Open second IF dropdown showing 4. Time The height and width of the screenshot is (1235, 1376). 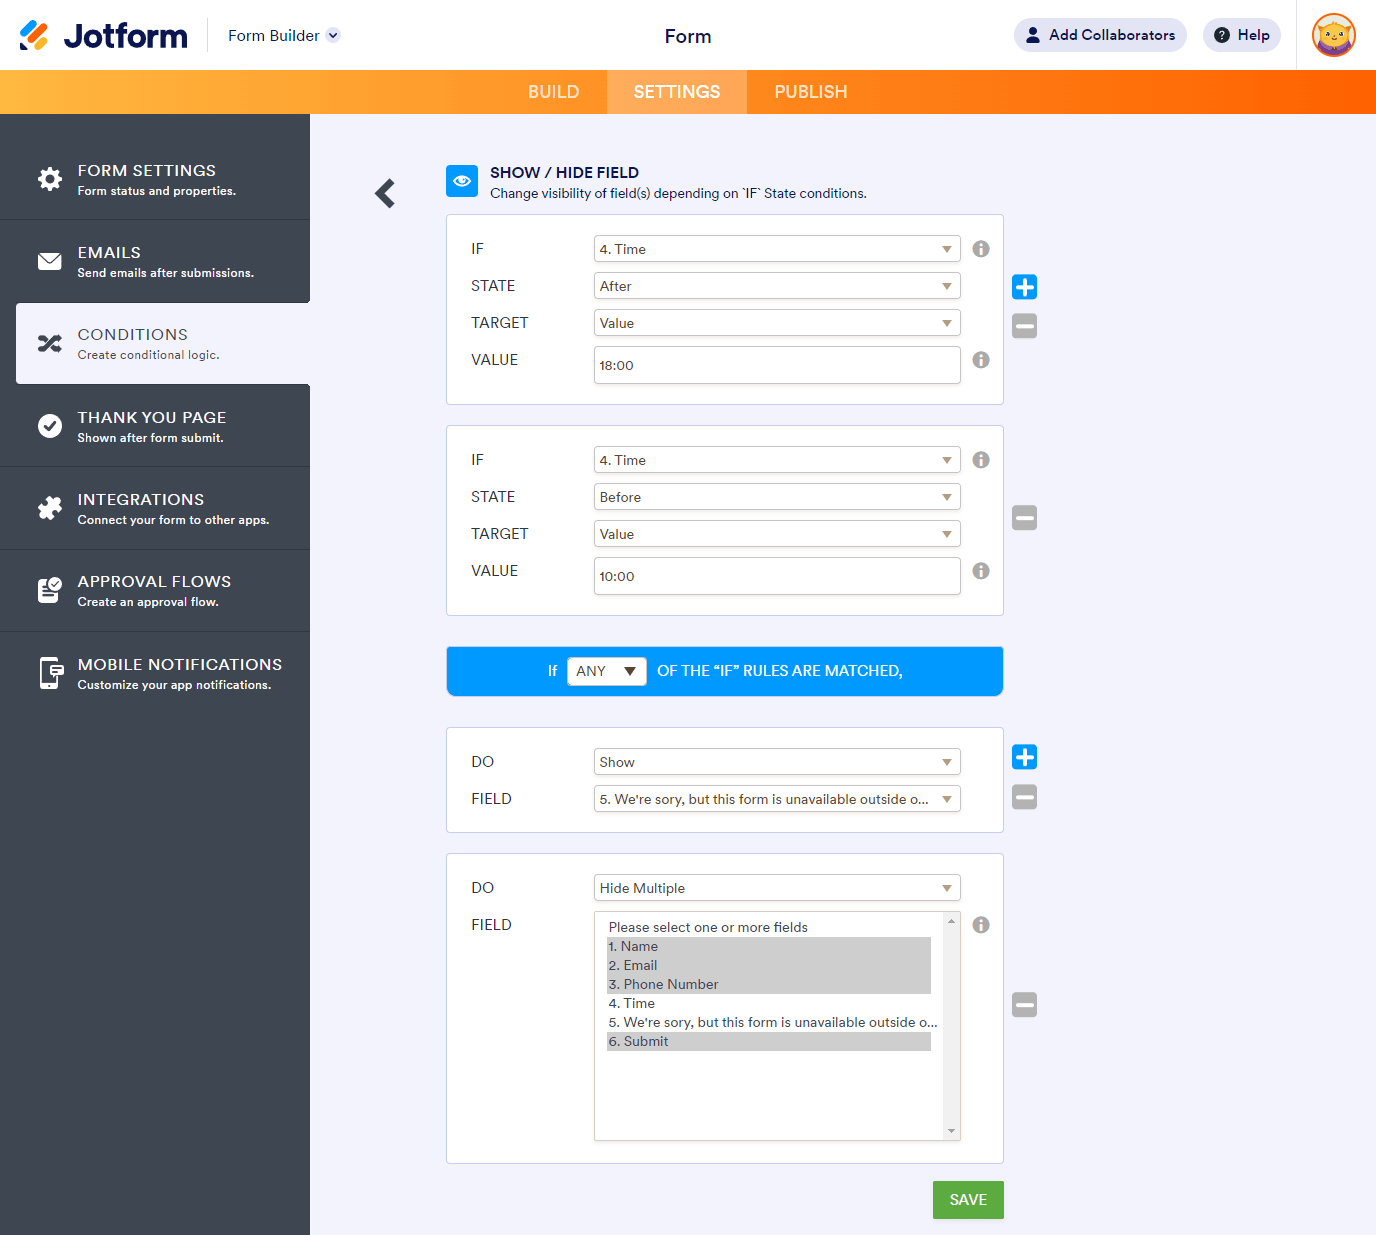tap(777, 460)
